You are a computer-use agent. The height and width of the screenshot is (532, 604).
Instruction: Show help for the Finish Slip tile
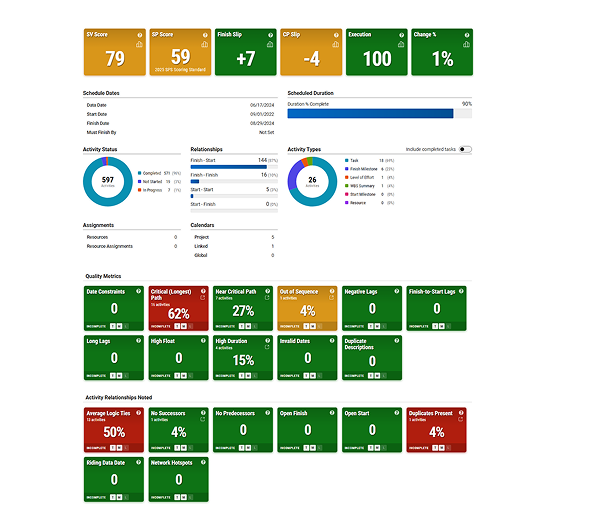[x=270, y=35]
